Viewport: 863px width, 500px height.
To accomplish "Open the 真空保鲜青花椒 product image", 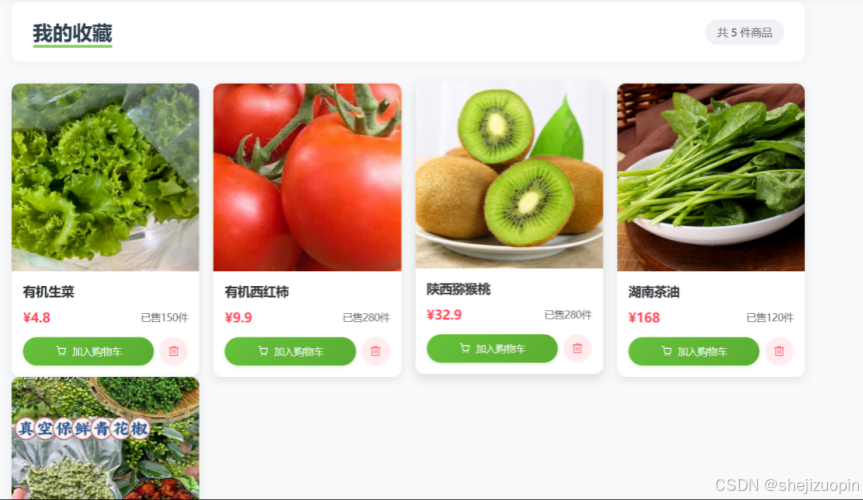I will 105,438.
